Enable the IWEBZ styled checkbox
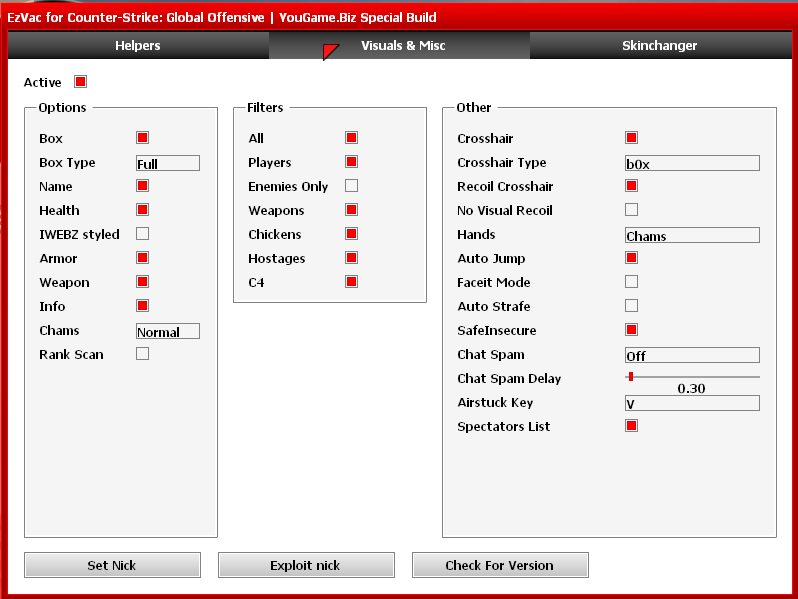Image resolution: width=798 pixels, height=599 pixels. click(142, 234)
